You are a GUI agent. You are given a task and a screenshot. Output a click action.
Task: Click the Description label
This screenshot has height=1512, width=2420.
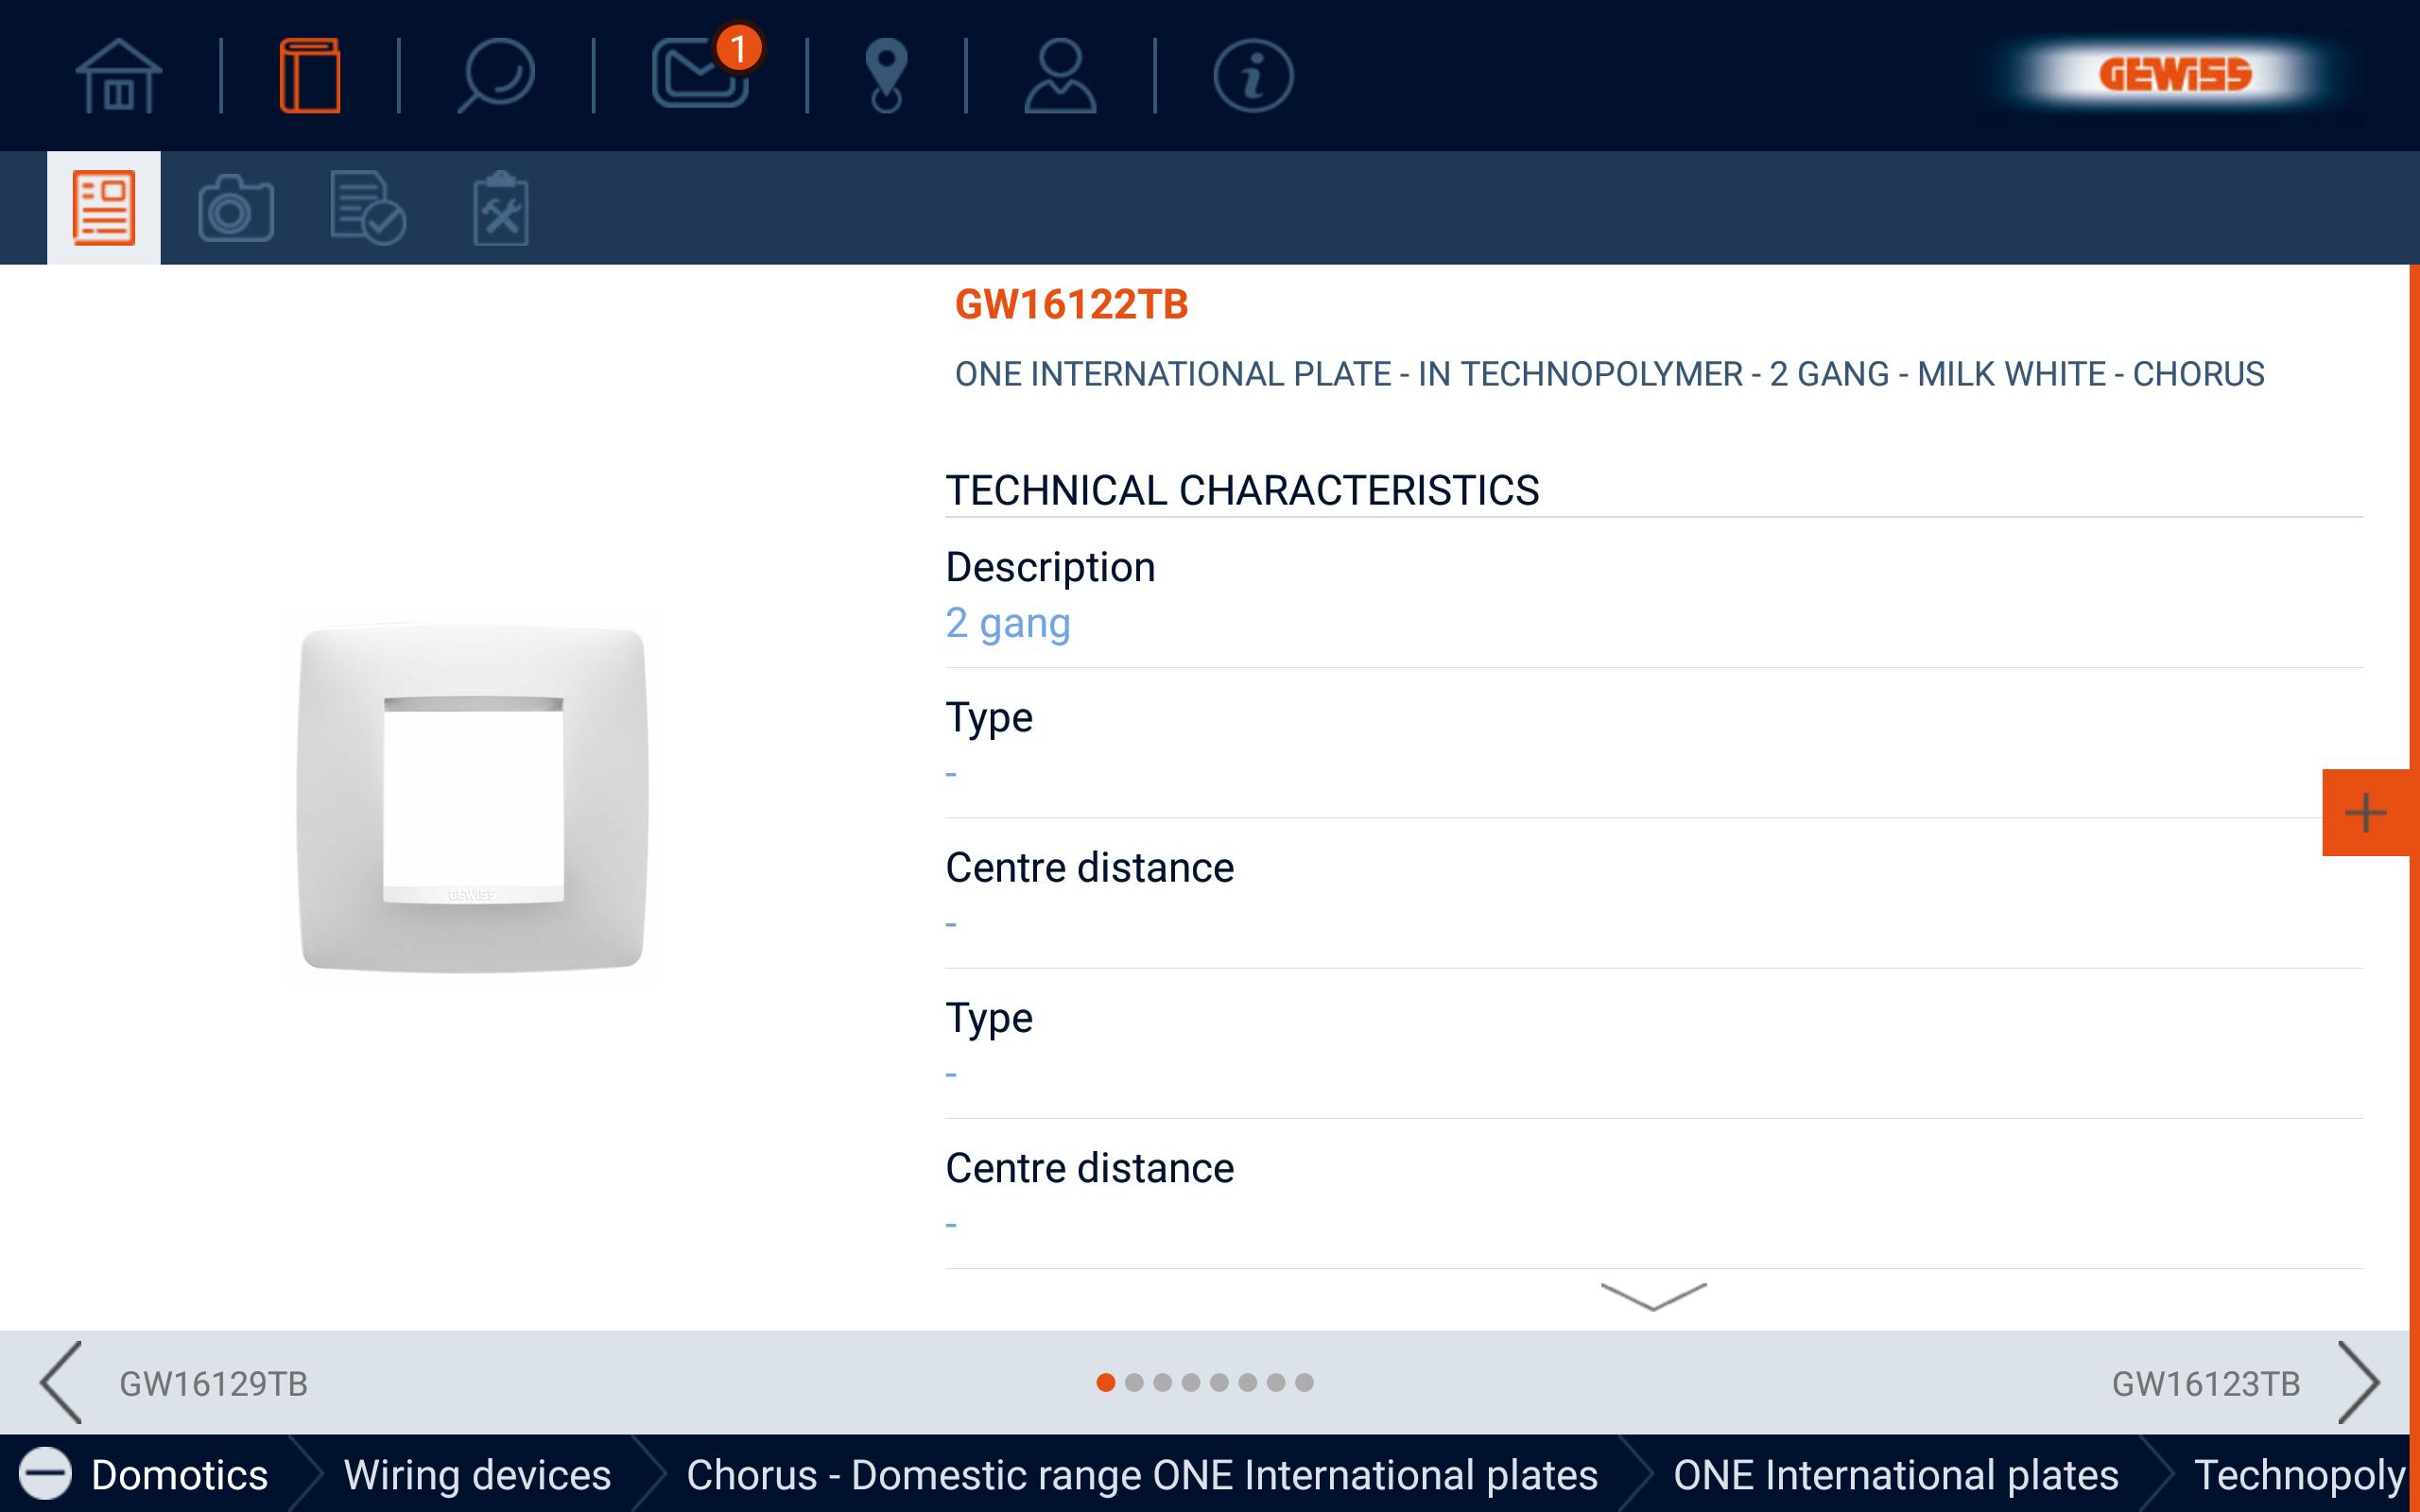pos(1050,567)
